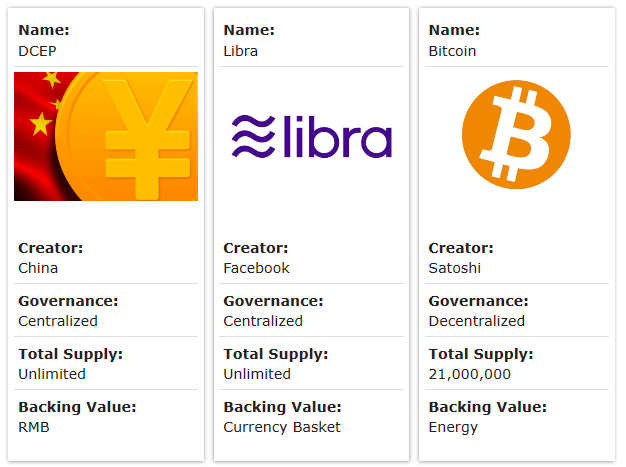
Task: Click the yuan symbol on the gold coin
Action: pos(148,139)
